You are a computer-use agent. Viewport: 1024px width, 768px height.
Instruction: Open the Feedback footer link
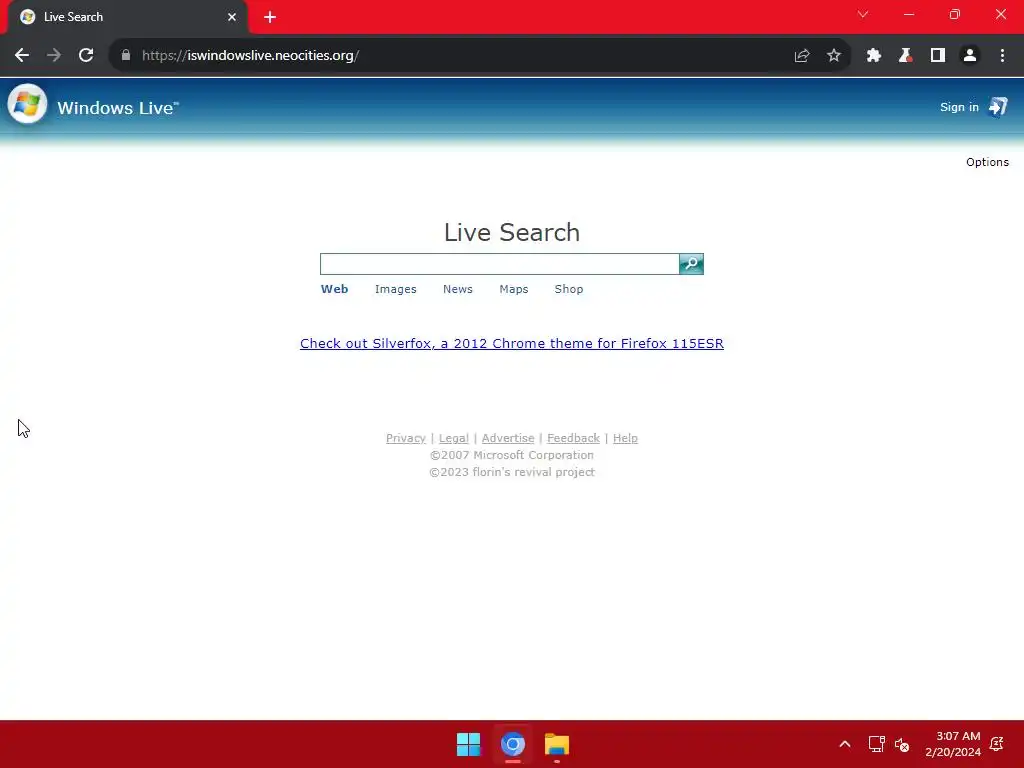[x=573, y=438]
